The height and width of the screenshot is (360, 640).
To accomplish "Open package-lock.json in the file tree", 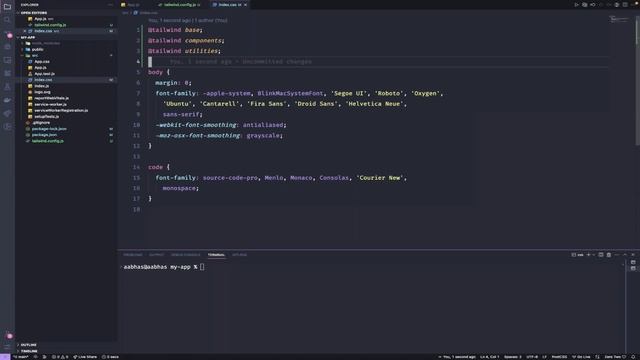I will pos(49,129).
